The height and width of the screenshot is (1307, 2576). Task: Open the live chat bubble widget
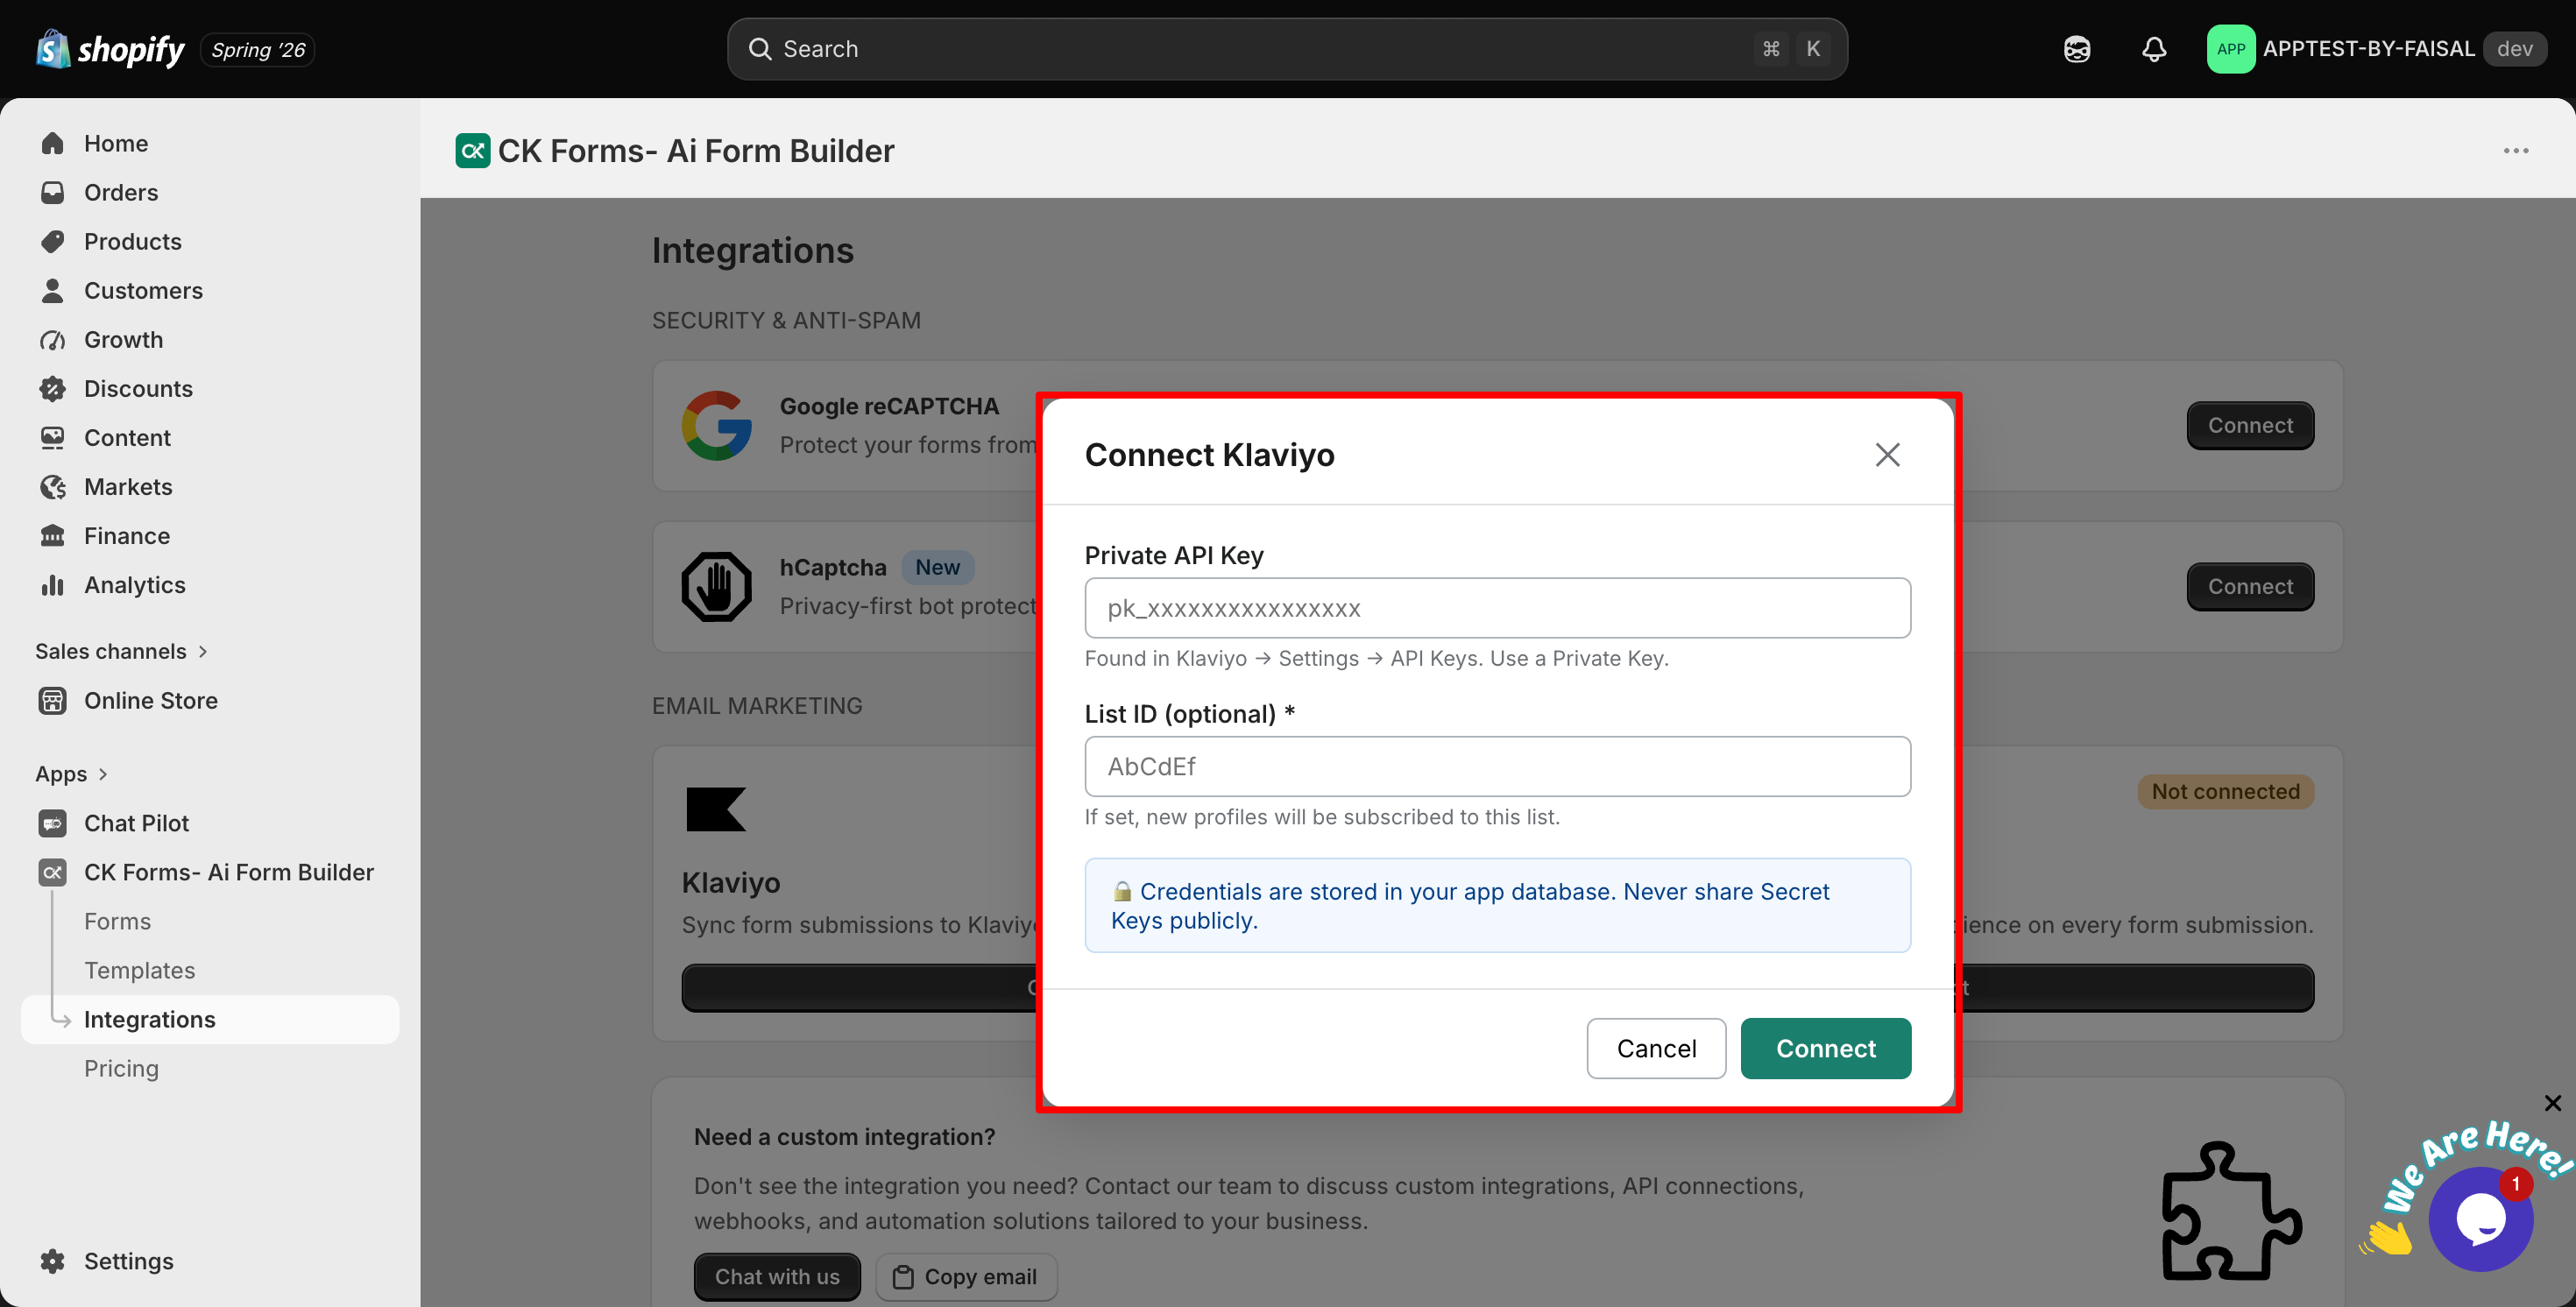[2480, 1218]
